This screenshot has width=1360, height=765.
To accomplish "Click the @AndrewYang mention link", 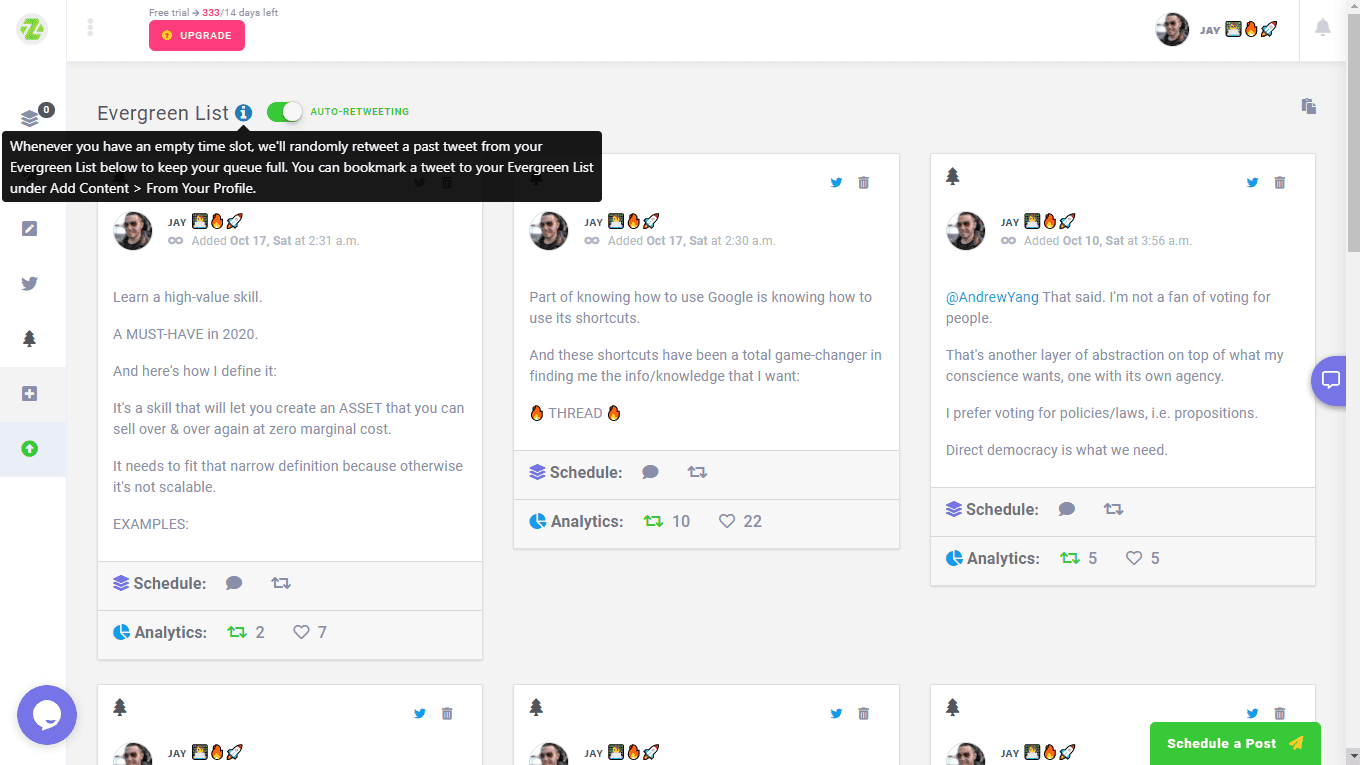I will [x=992, y=297].
